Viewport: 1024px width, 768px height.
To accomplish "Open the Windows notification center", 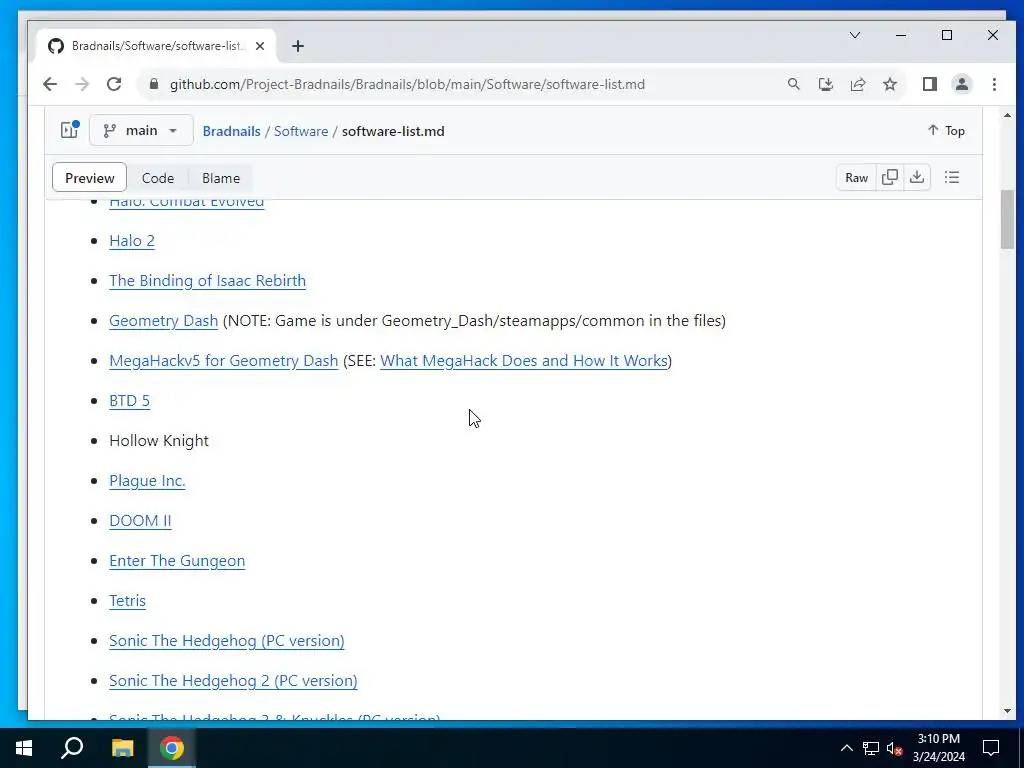I will click(991, 748).
